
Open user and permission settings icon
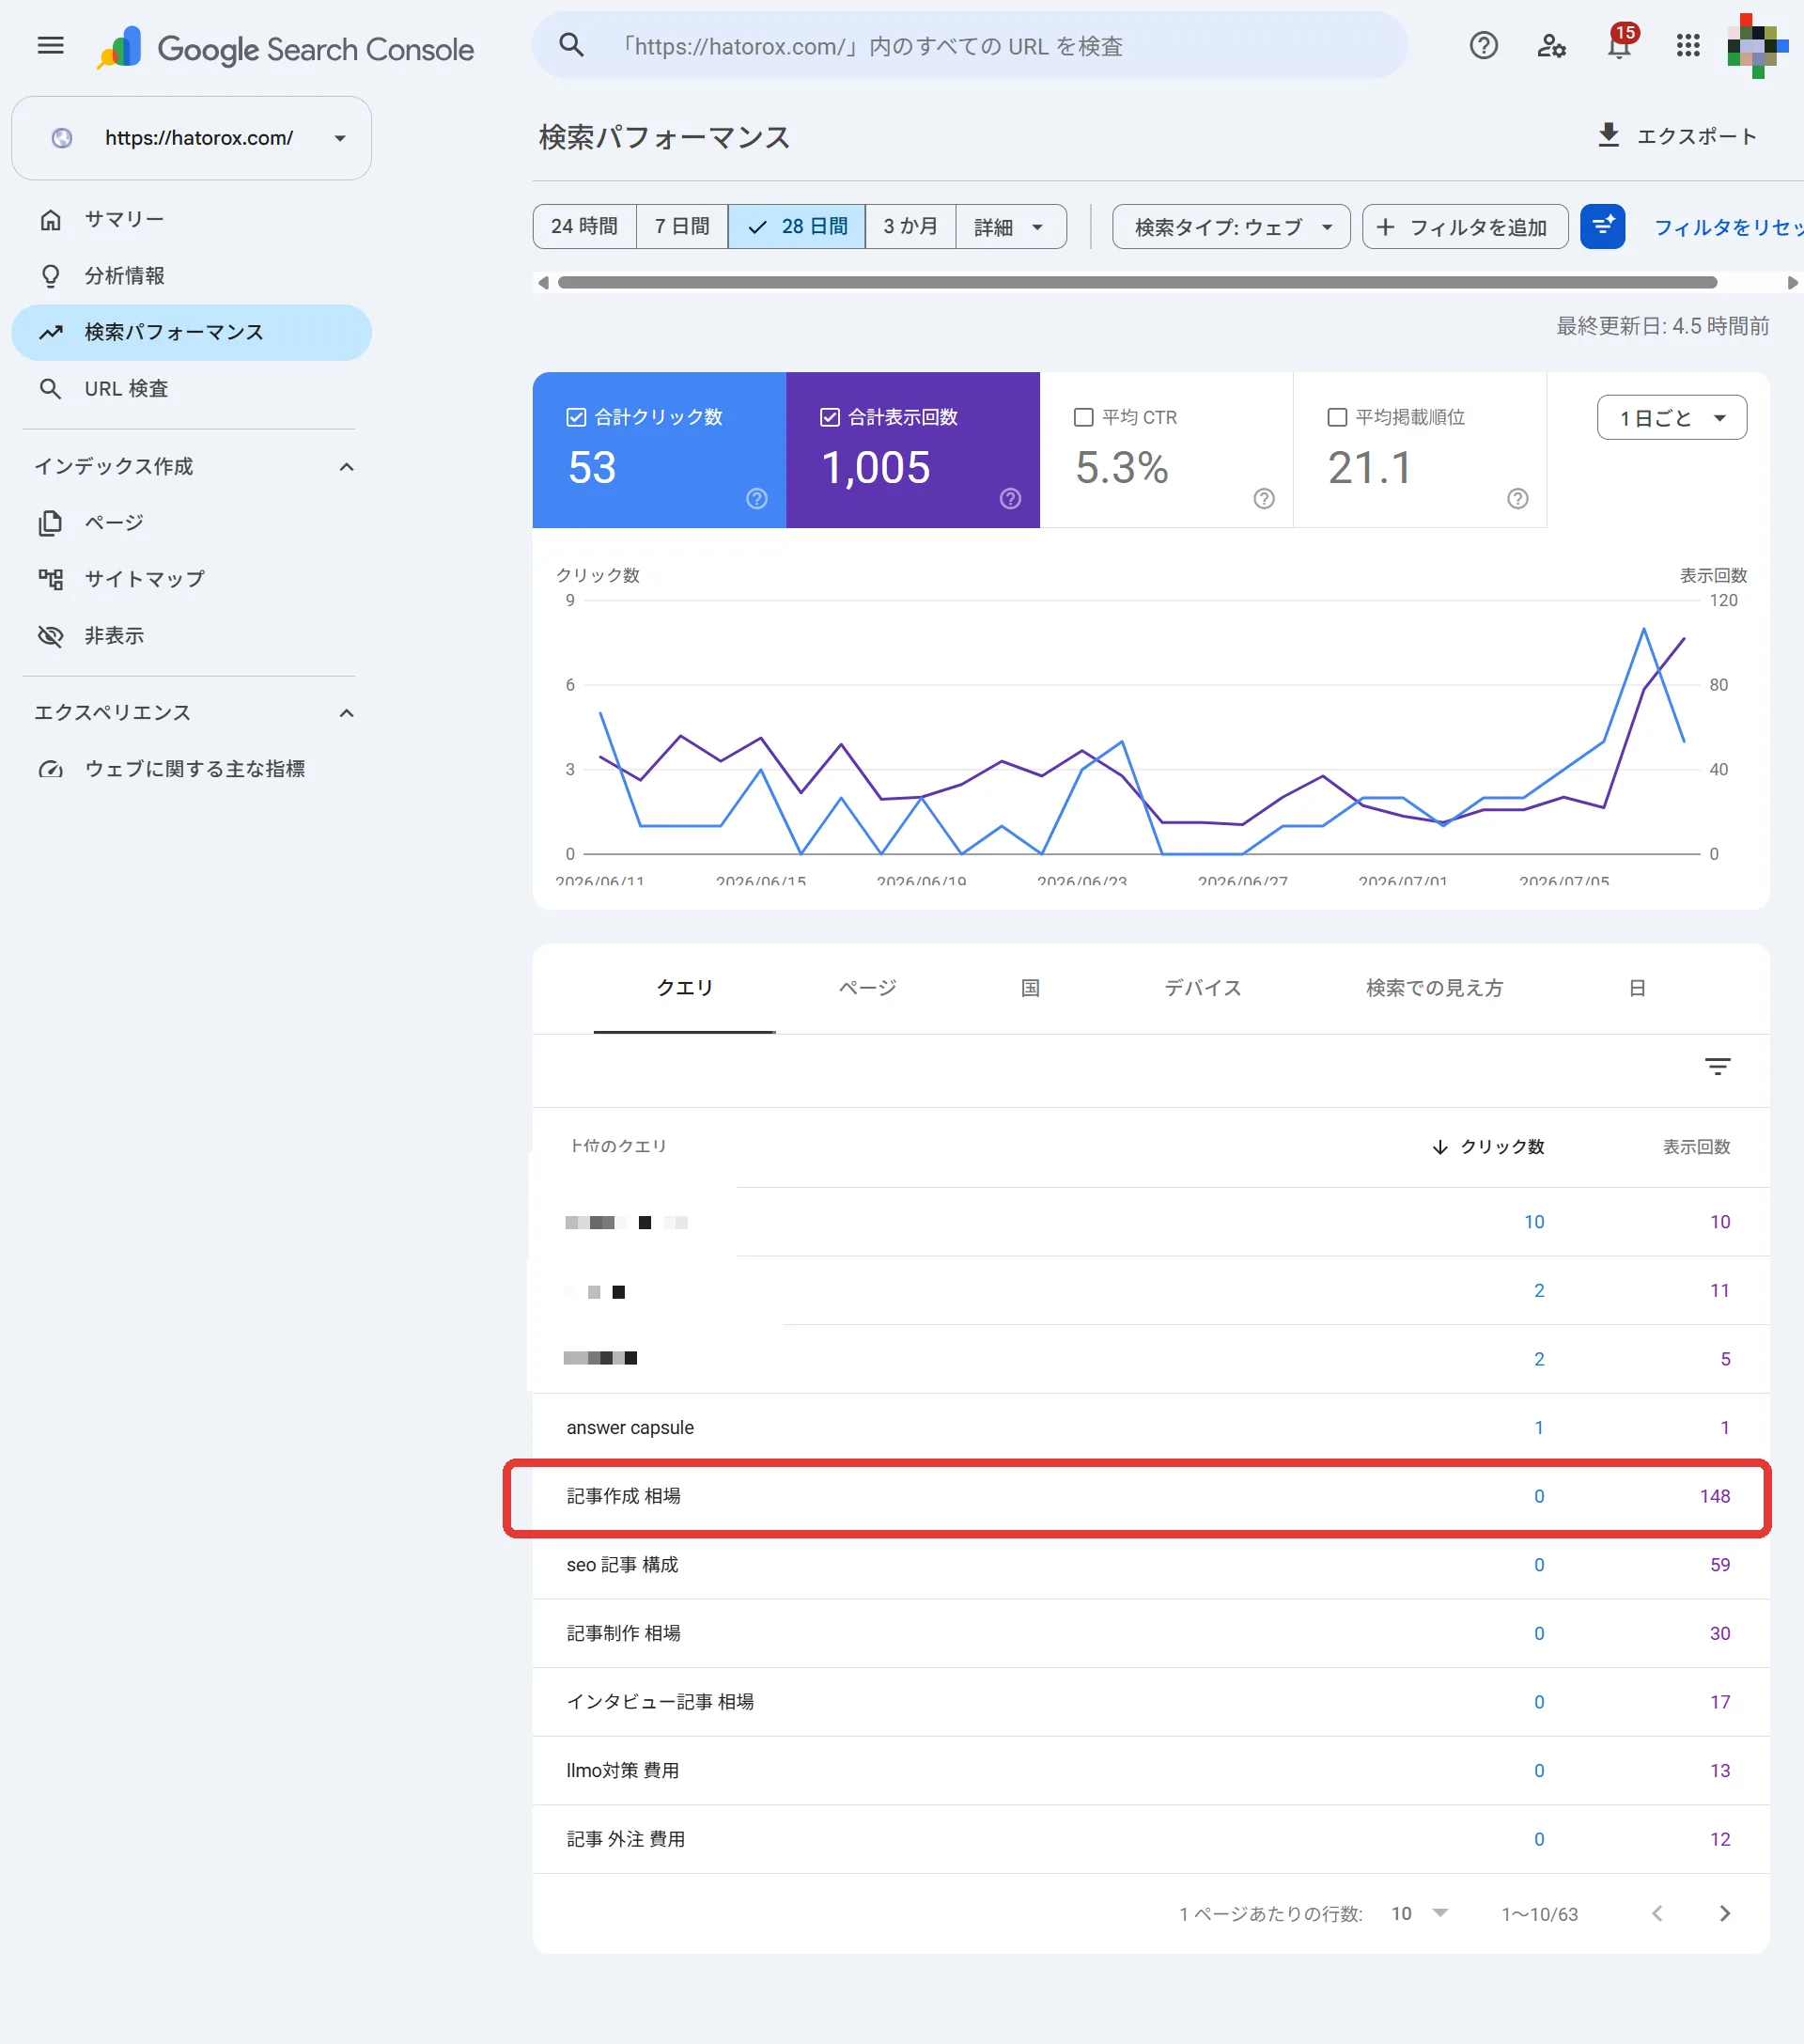1551,46
